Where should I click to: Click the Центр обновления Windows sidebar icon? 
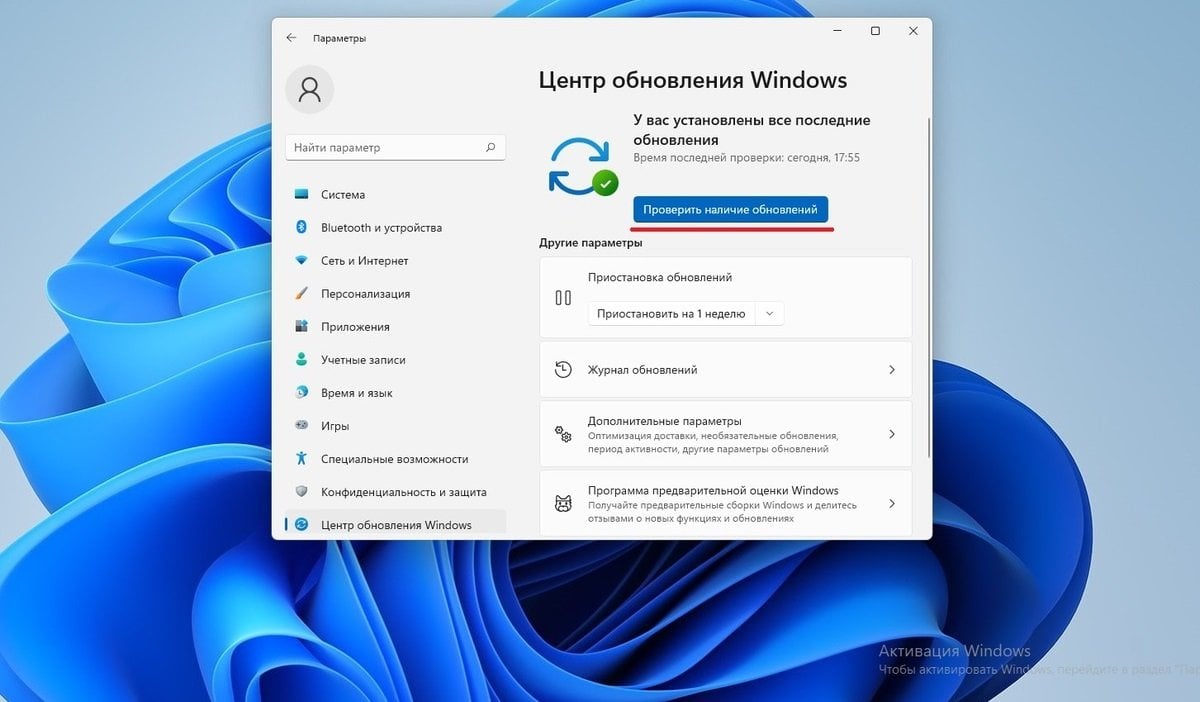(301, 525)
